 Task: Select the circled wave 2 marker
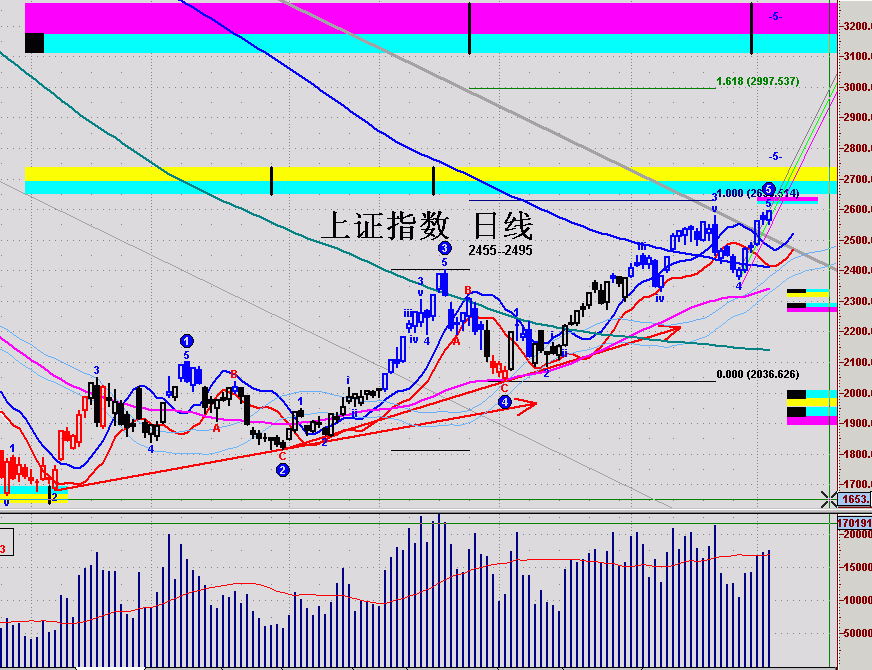[283, 470]
